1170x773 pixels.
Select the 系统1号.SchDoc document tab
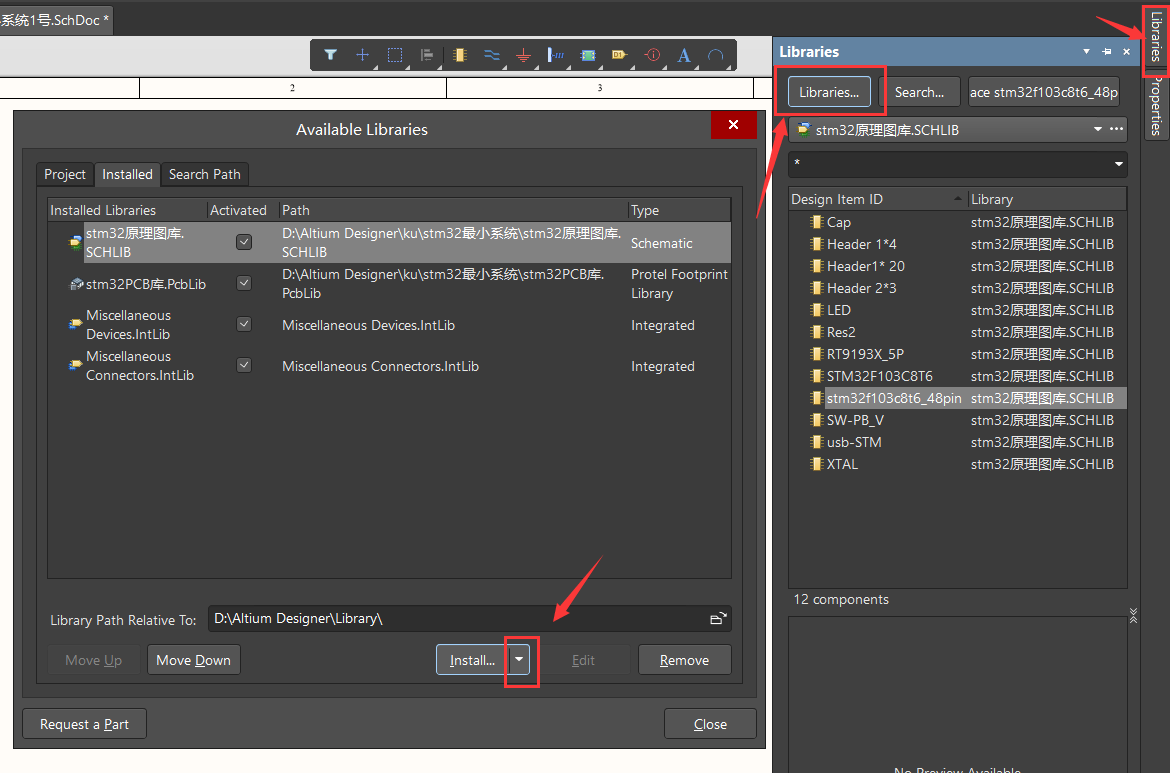[x=55, y=20]
